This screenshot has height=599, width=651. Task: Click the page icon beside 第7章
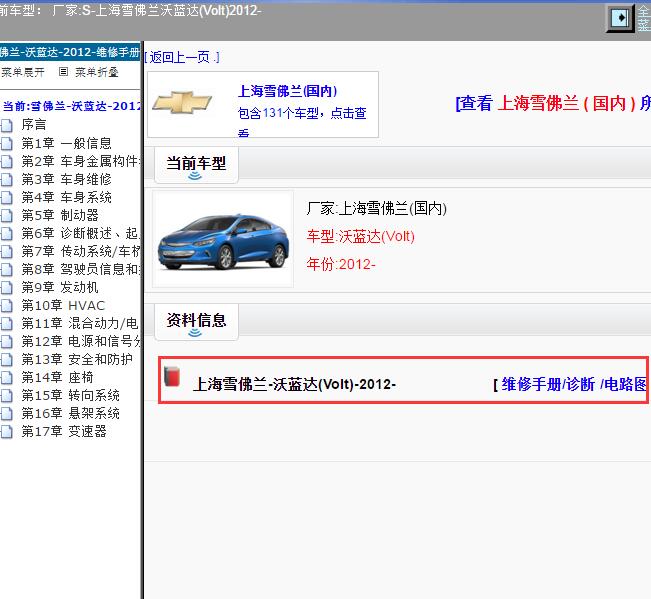7,251
